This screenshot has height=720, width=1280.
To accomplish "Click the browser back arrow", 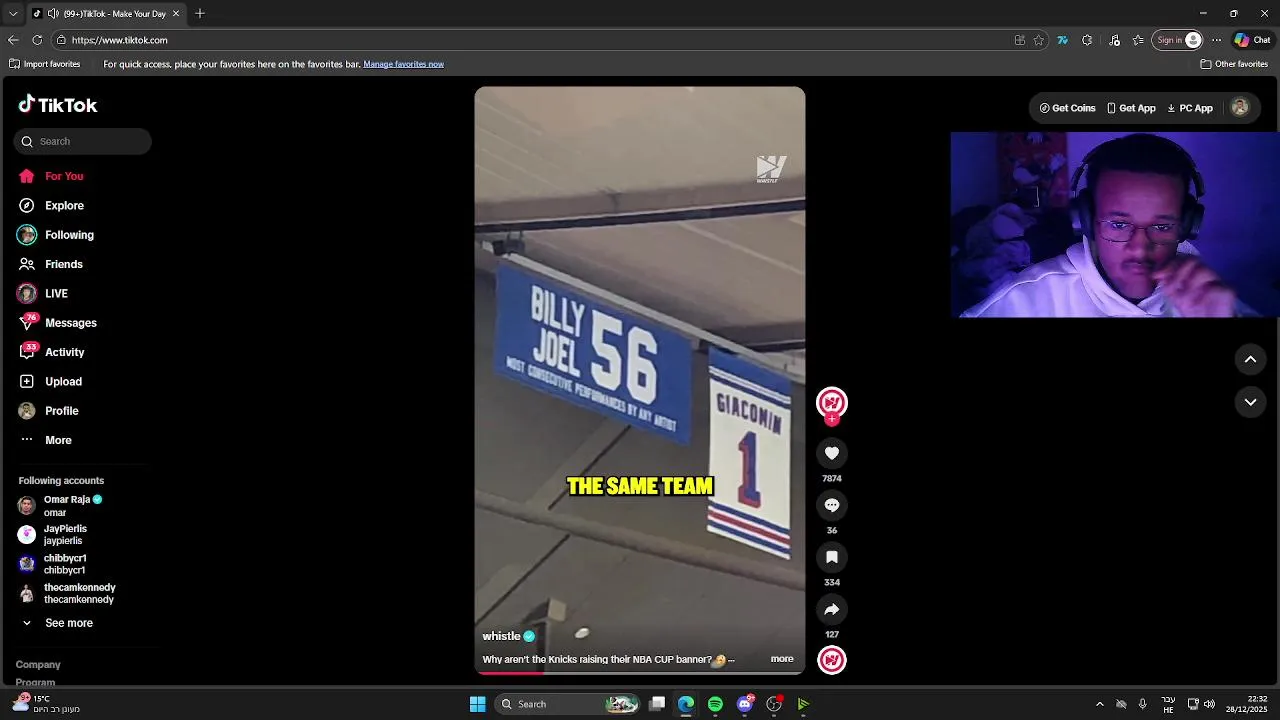I will [13, 40].
